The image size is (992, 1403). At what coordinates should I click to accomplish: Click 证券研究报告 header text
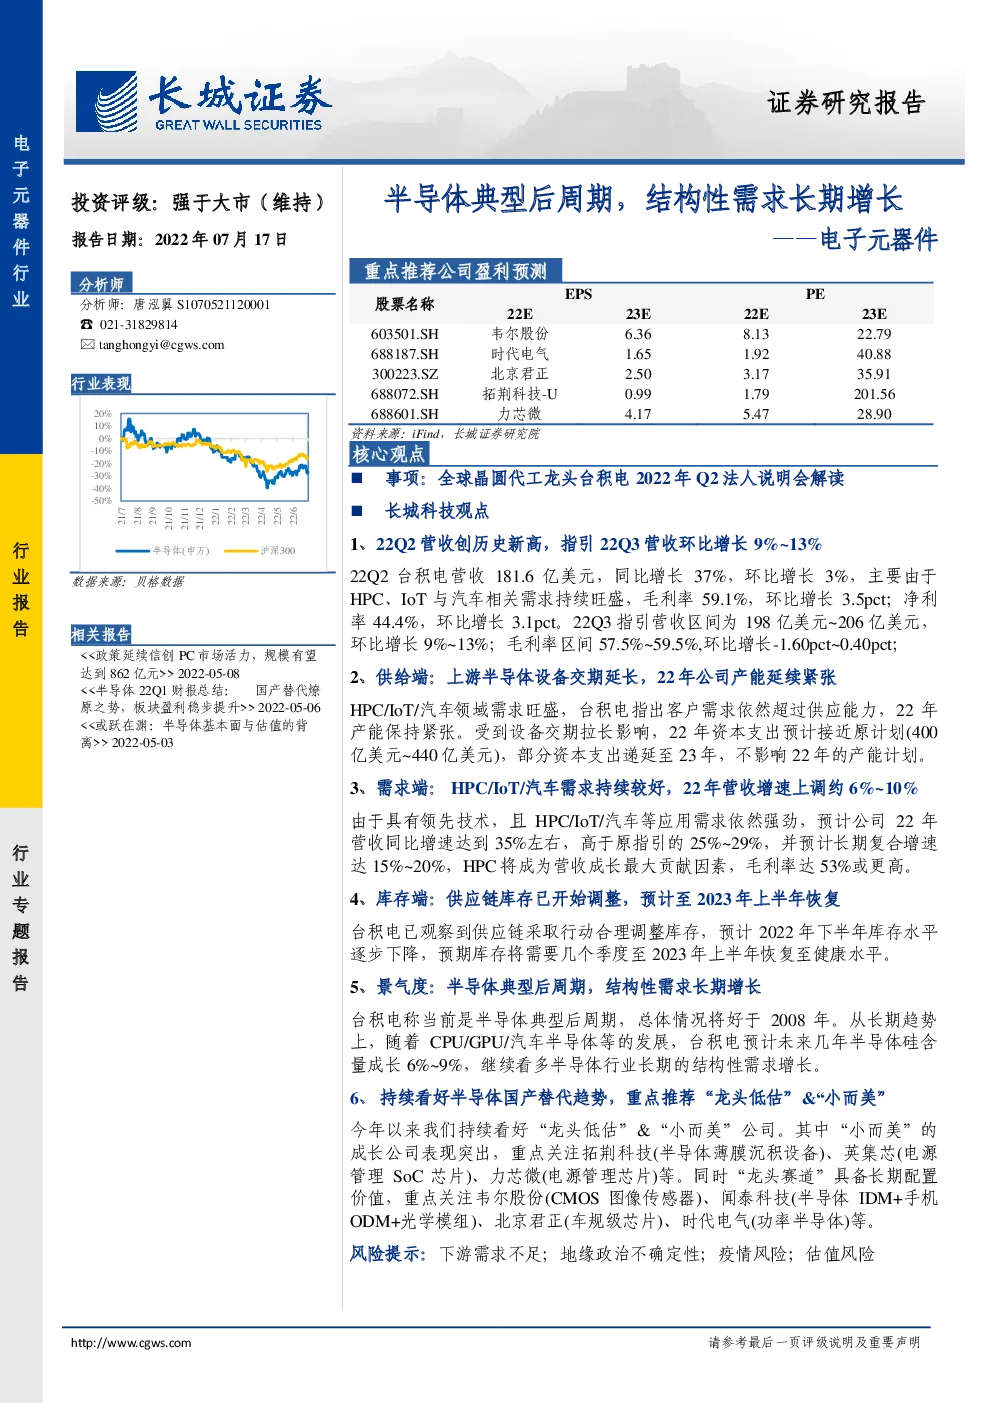(x=846, y=102)
